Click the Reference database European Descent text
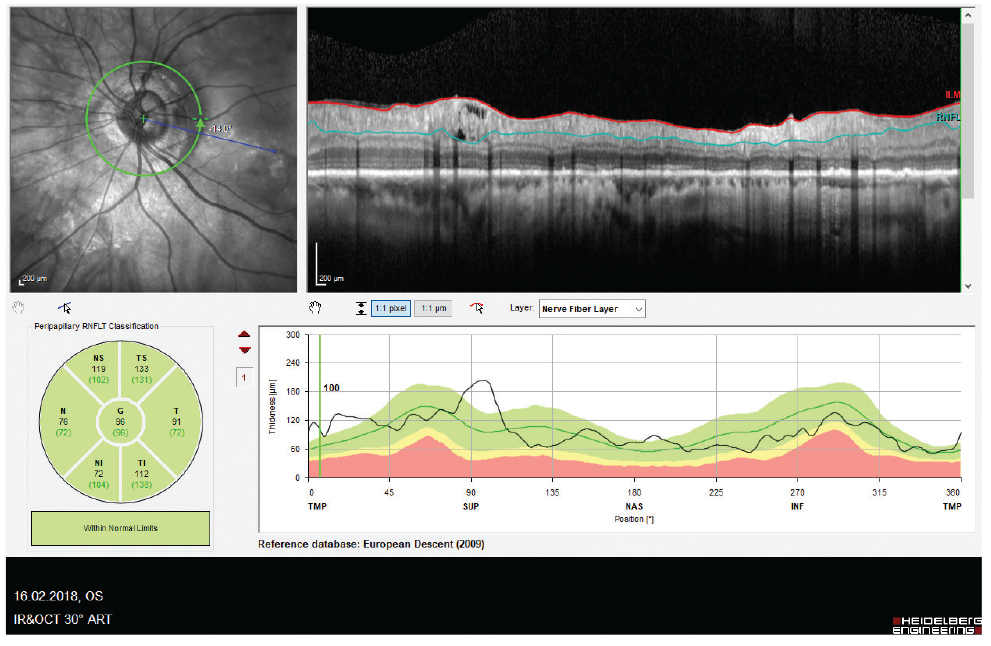 pyautogui.click(x=371, y=544)
